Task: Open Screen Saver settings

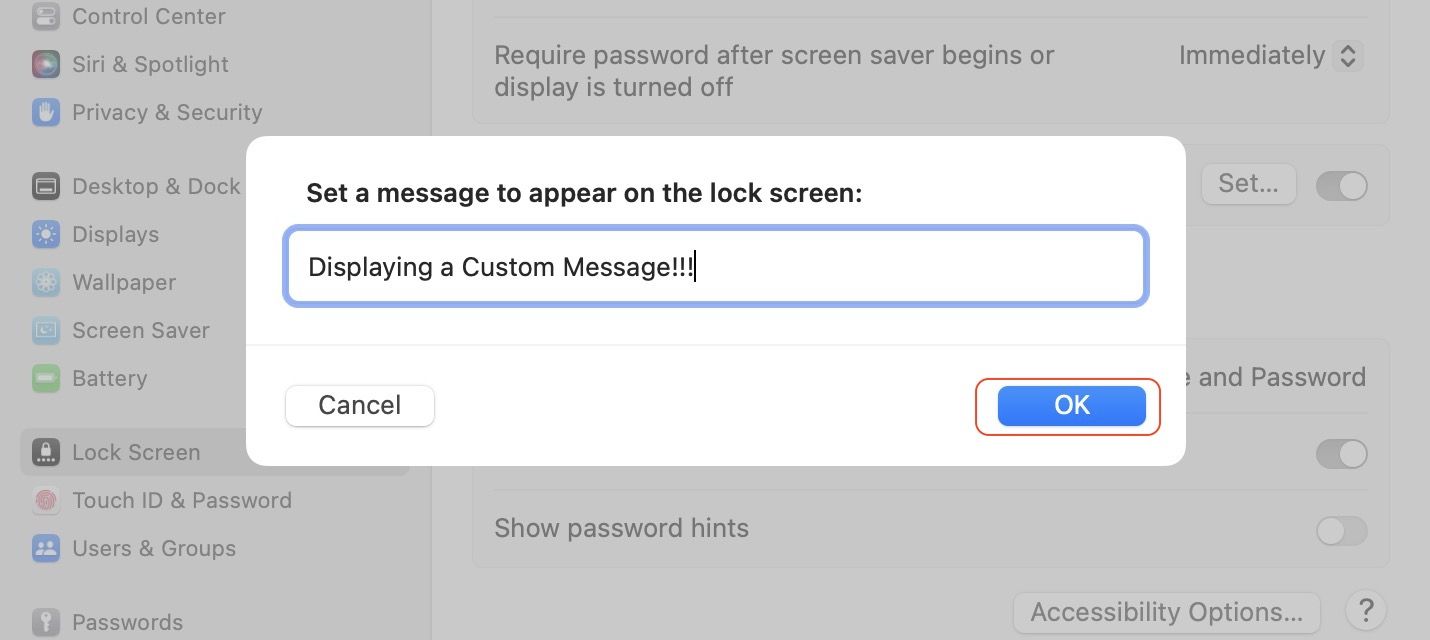Action: (x=45, y=330)
